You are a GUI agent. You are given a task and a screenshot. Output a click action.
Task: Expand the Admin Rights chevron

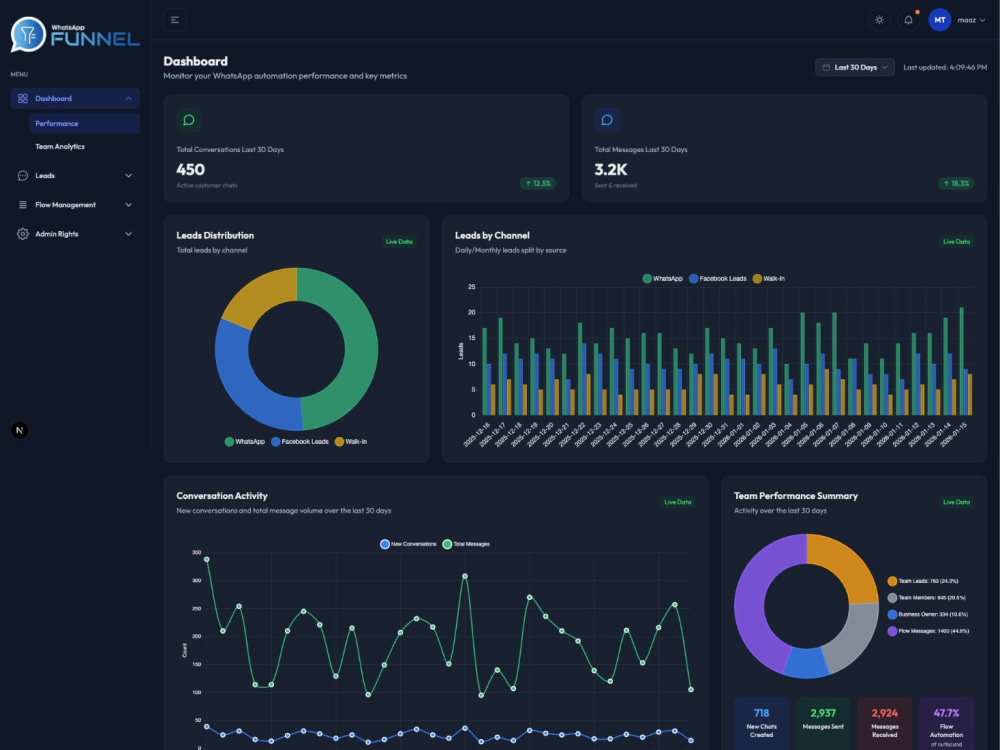pyautogui.click(x=128, y=234)
